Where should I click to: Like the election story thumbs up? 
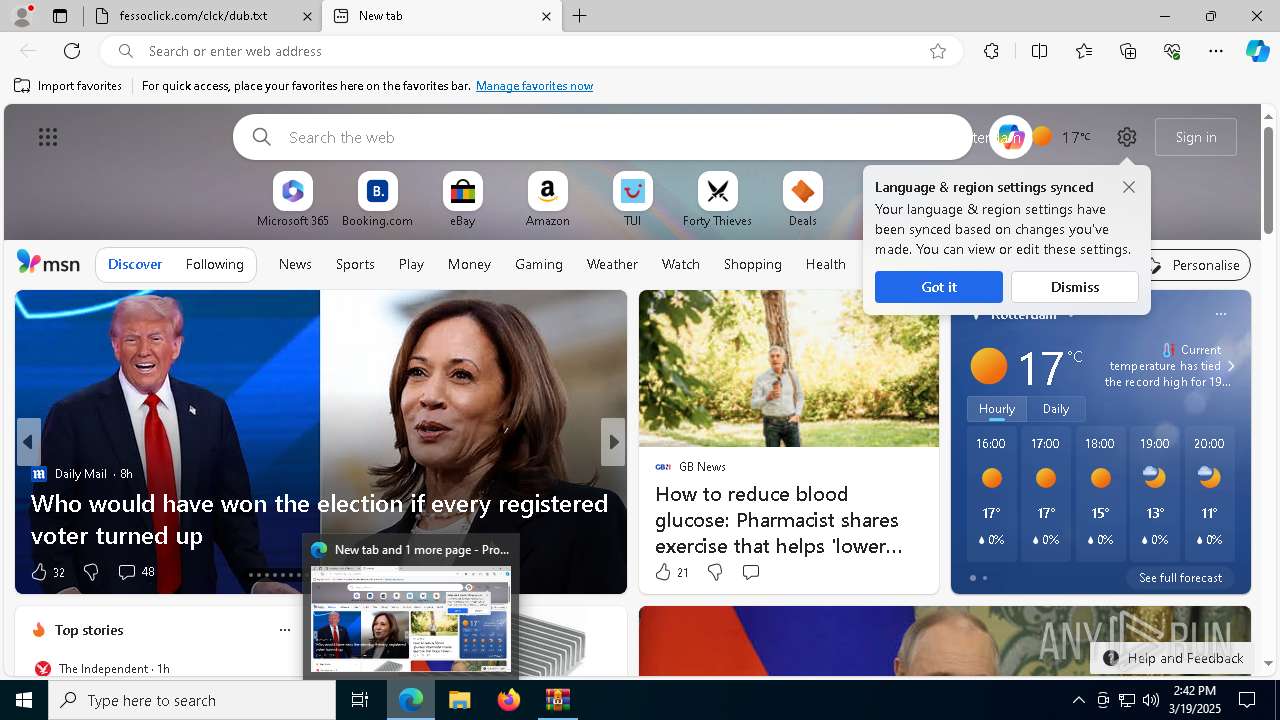(39, 572)
